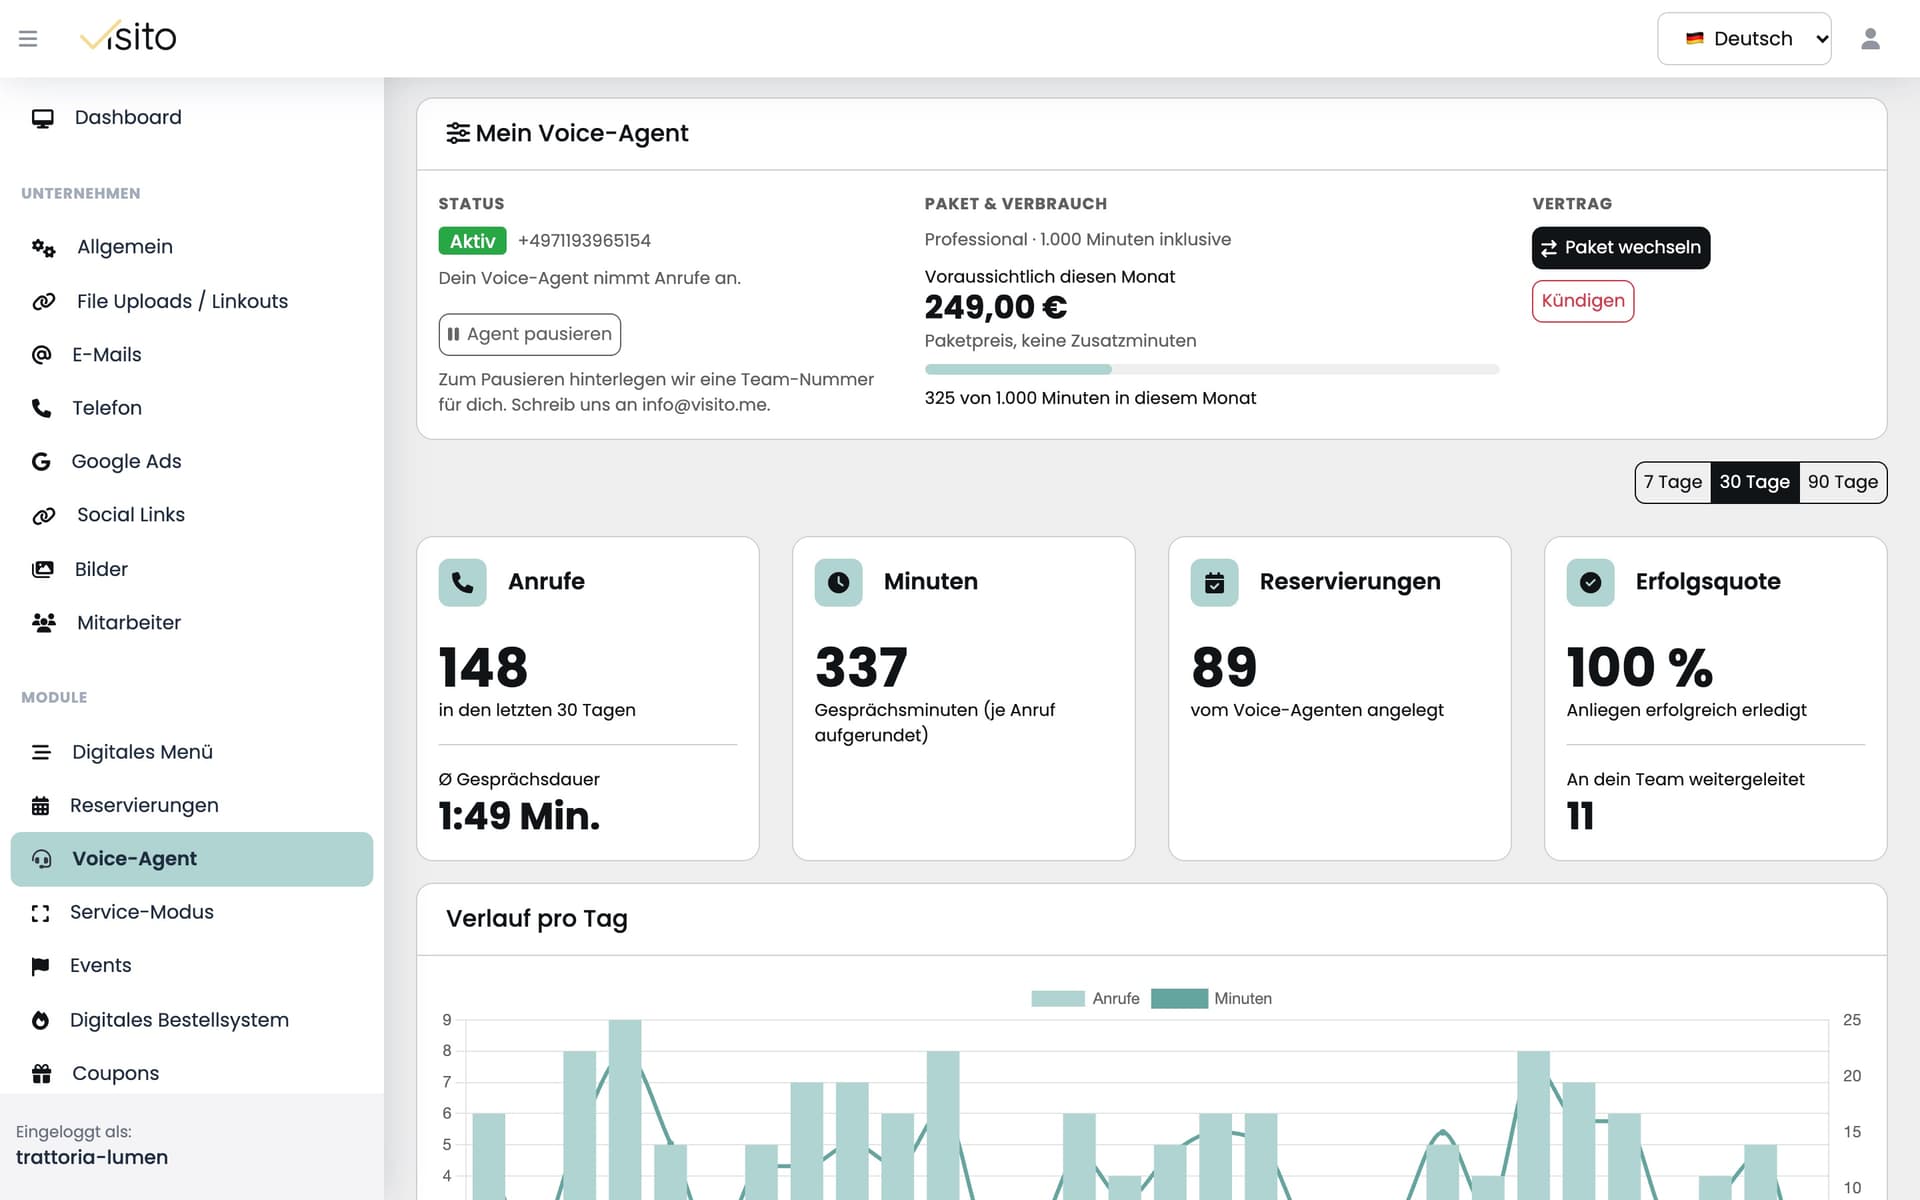
Task: Select the 7 Tage range
Action: coord(1673,482)
